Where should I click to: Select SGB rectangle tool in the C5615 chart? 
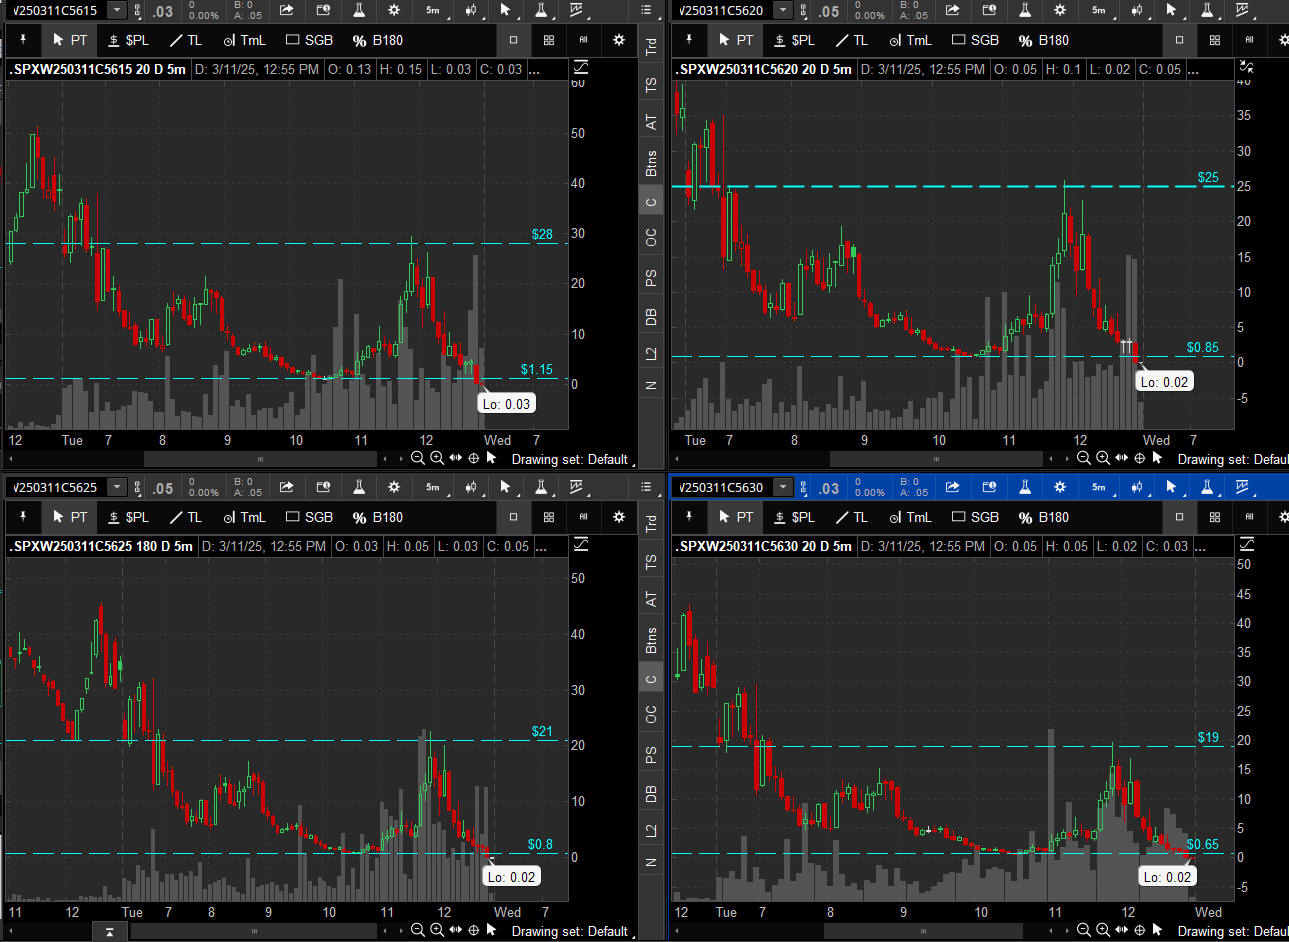point(309,40)
